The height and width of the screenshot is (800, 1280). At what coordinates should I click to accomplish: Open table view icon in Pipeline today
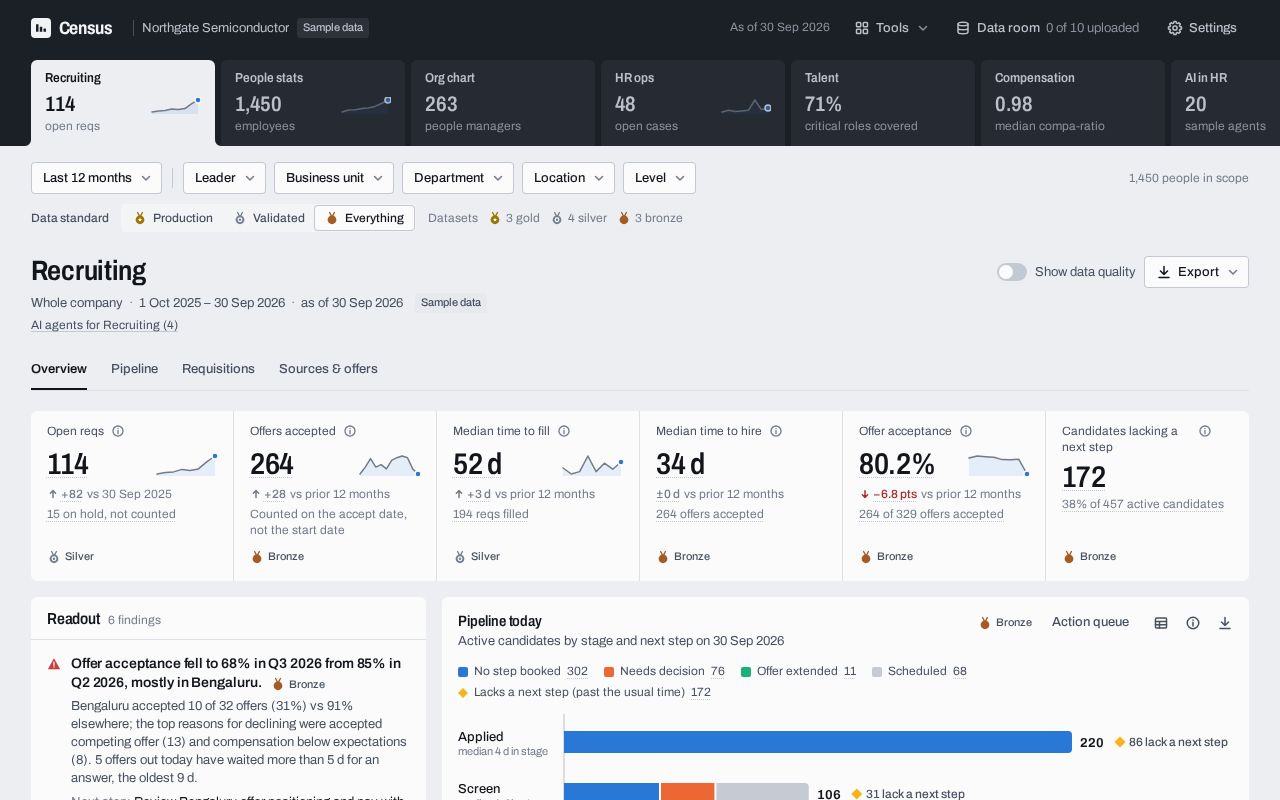(1161, 623)
